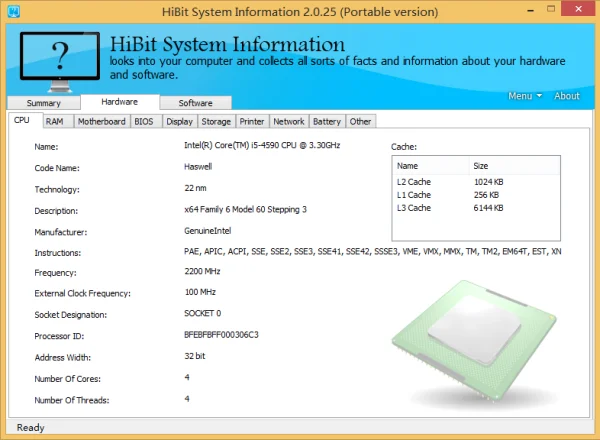This screenshot has width=600, height=440.
Task: Minimize the HiBit System Information window
Action: 530,10
